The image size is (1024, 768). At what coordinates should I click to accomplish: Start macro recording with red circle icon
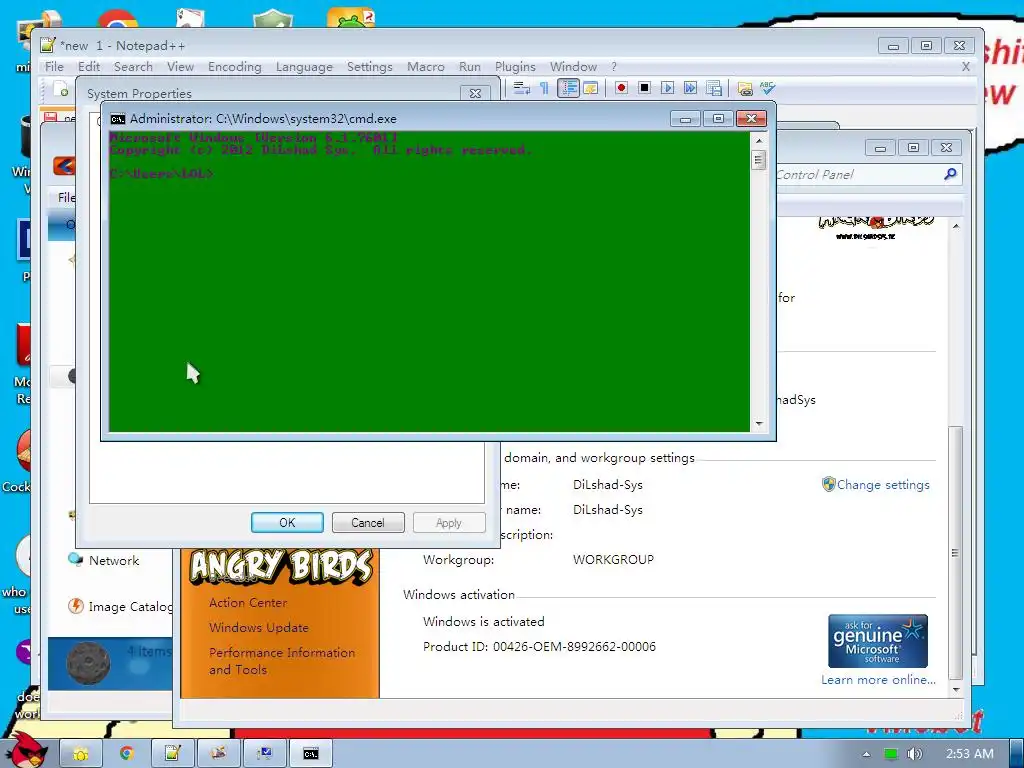click(x=621, y=88)
